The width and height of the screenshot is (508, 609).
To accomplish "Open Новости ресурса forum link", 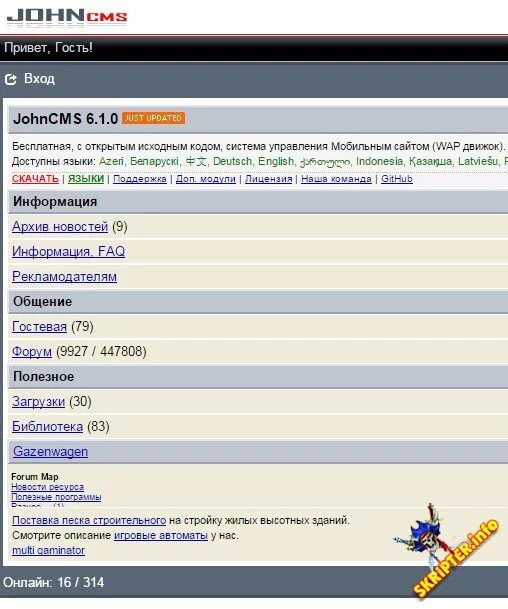I will click(x=47, y=487).
